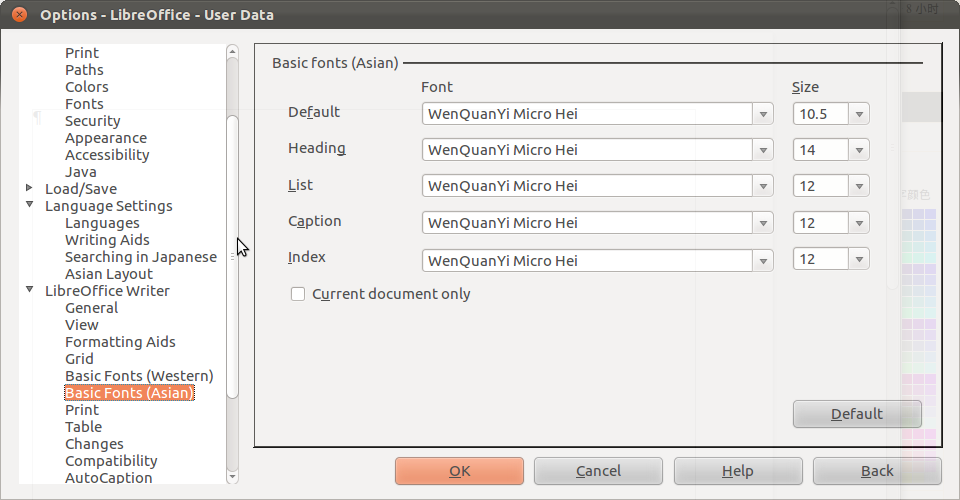
Task: Open the Caption size dropdown arrow
Action: [x=859, y=223]
